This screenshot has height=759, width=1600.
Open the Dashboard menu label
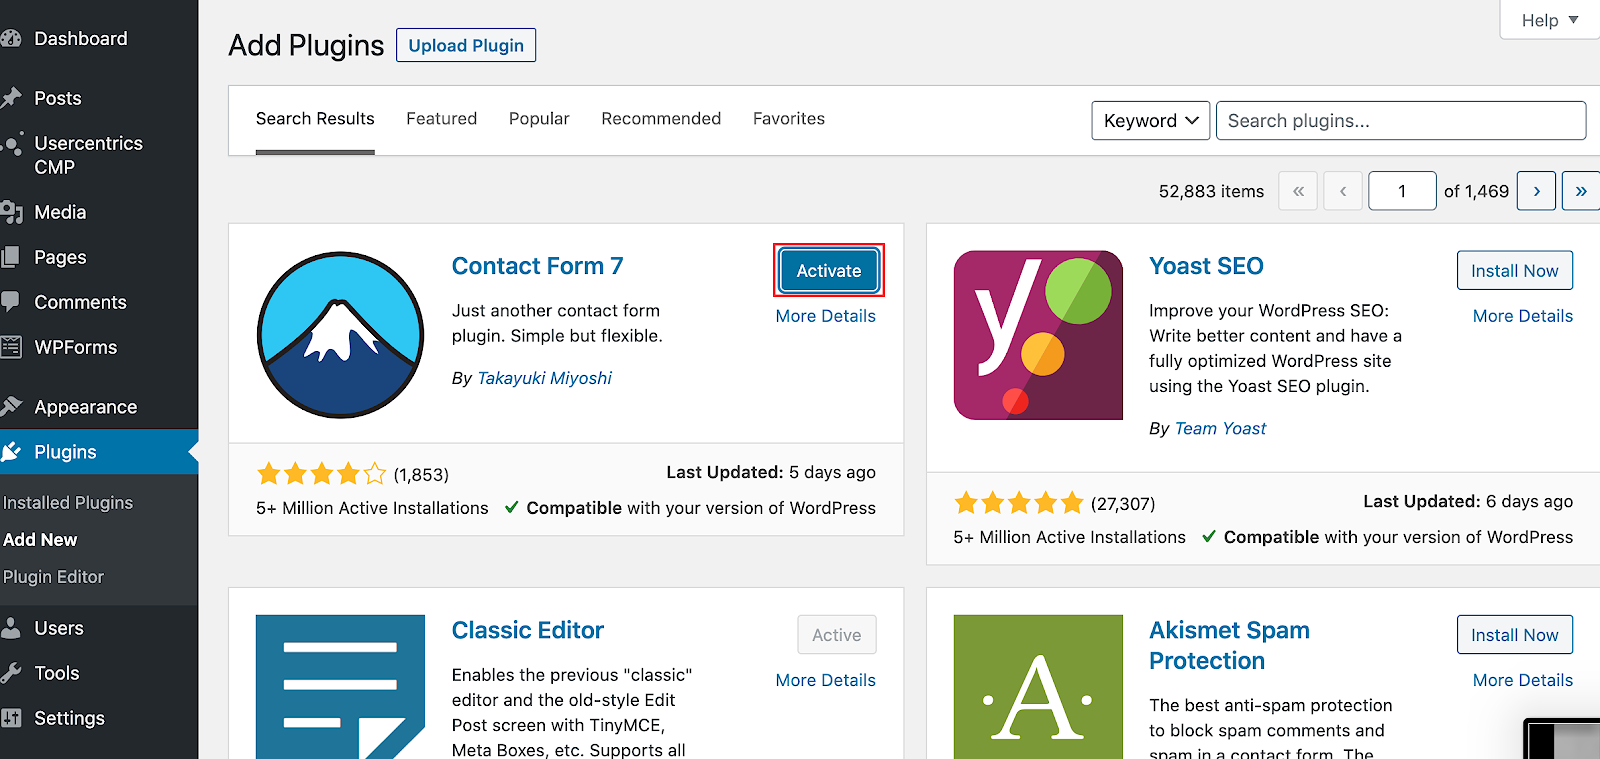click(x=81, y=39)
